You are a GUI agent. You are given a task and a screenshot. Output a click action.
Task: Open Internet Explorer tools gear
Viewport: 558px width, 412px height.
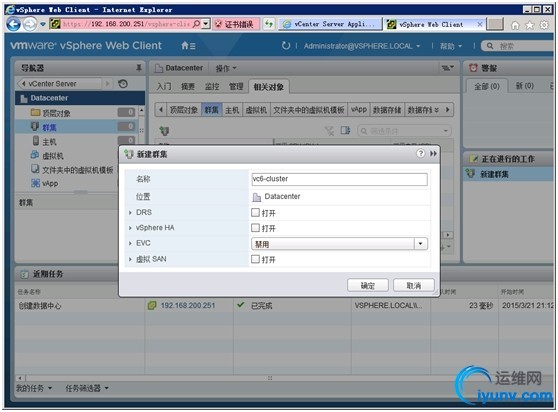coord(544,25)
